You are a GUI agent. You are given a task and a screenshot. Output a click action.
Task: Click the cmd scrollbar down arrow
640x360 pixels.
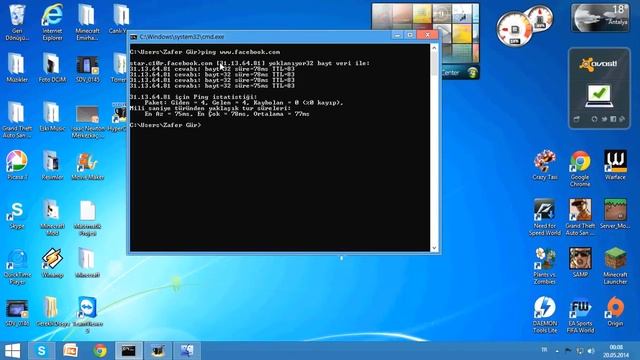[434, 247]
